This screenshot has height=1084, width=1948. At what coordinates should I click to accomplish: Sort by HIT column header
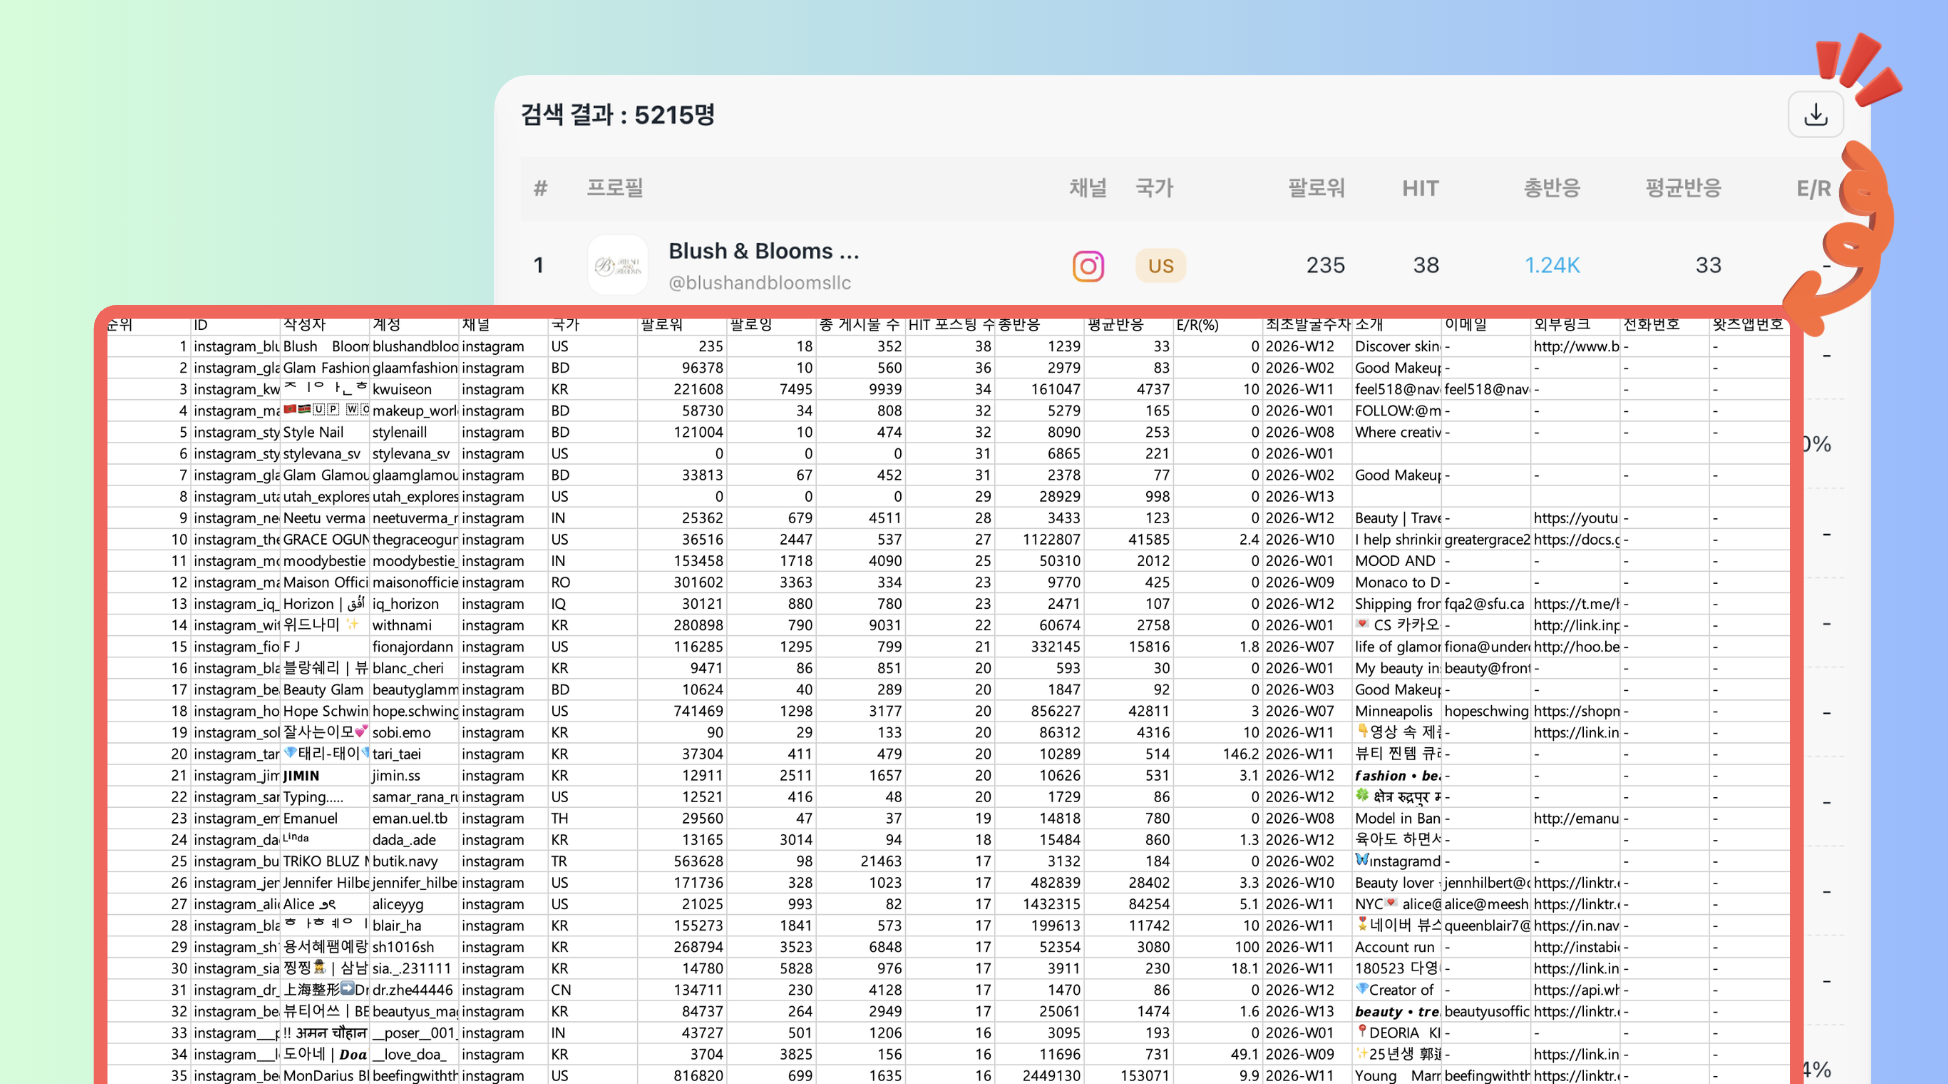(1419, 188)
